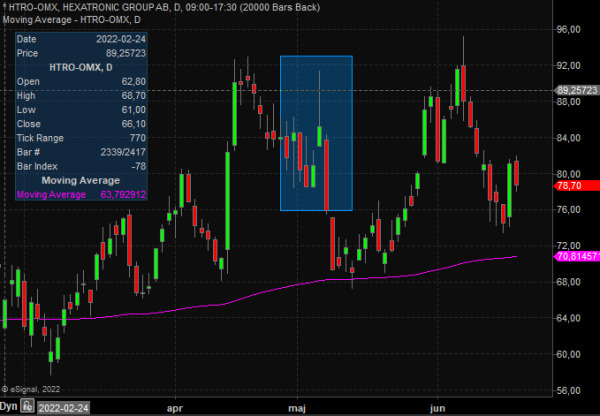
Task: Click the red 78,70 last price tag
Action: click(x=577, y=186)
